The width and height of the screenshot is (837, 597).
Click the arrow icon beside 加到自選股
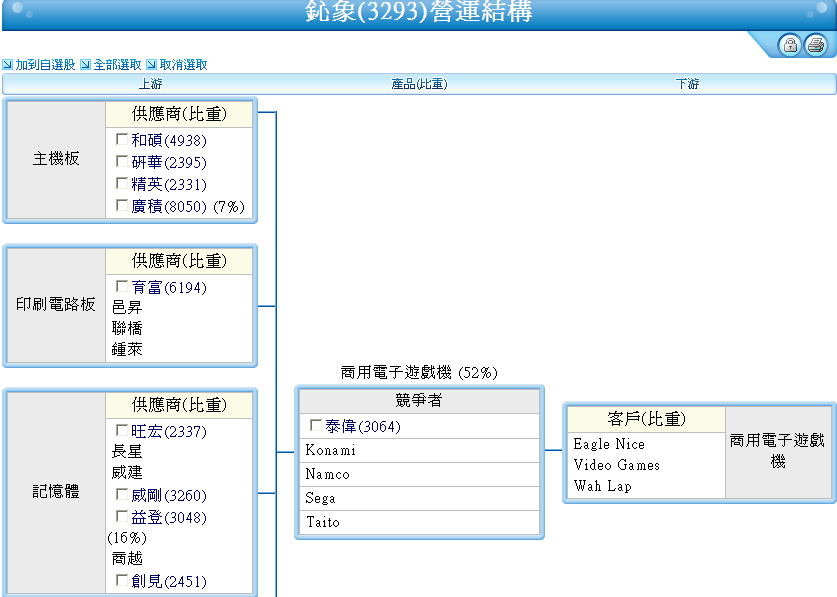click(x=7, y=65)
